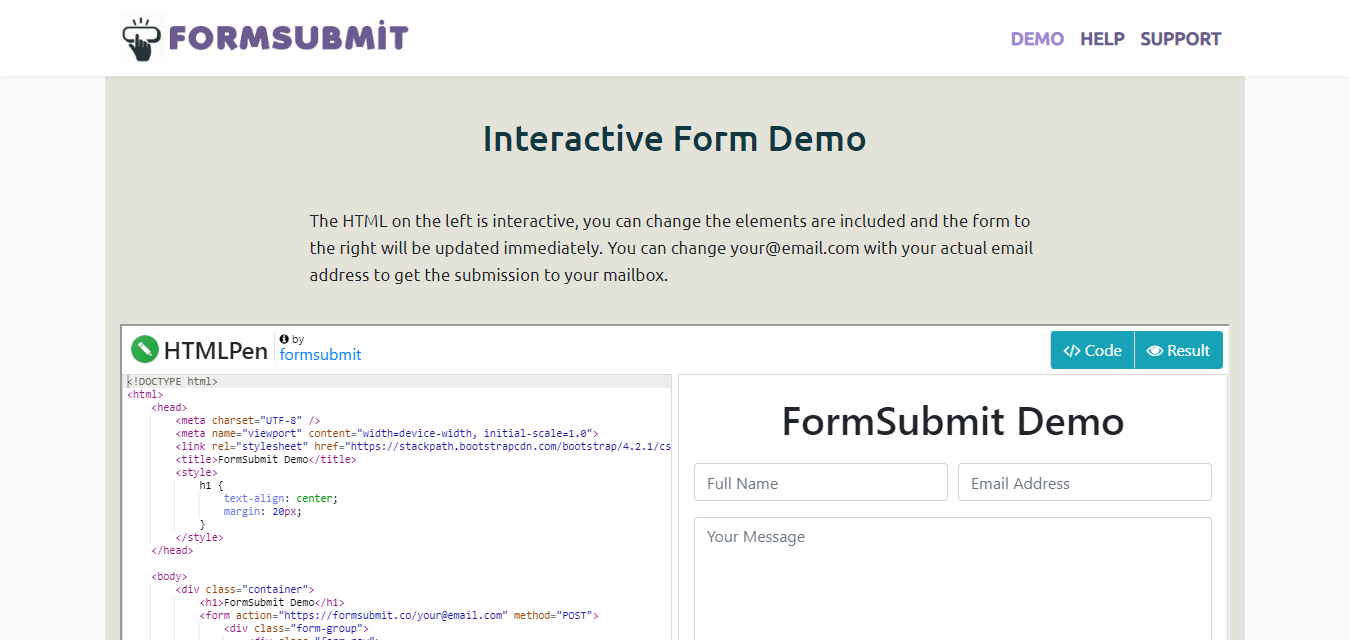Click inside the Your Message textarea
The image size is (1349, 640).
[x=953, y=578]
